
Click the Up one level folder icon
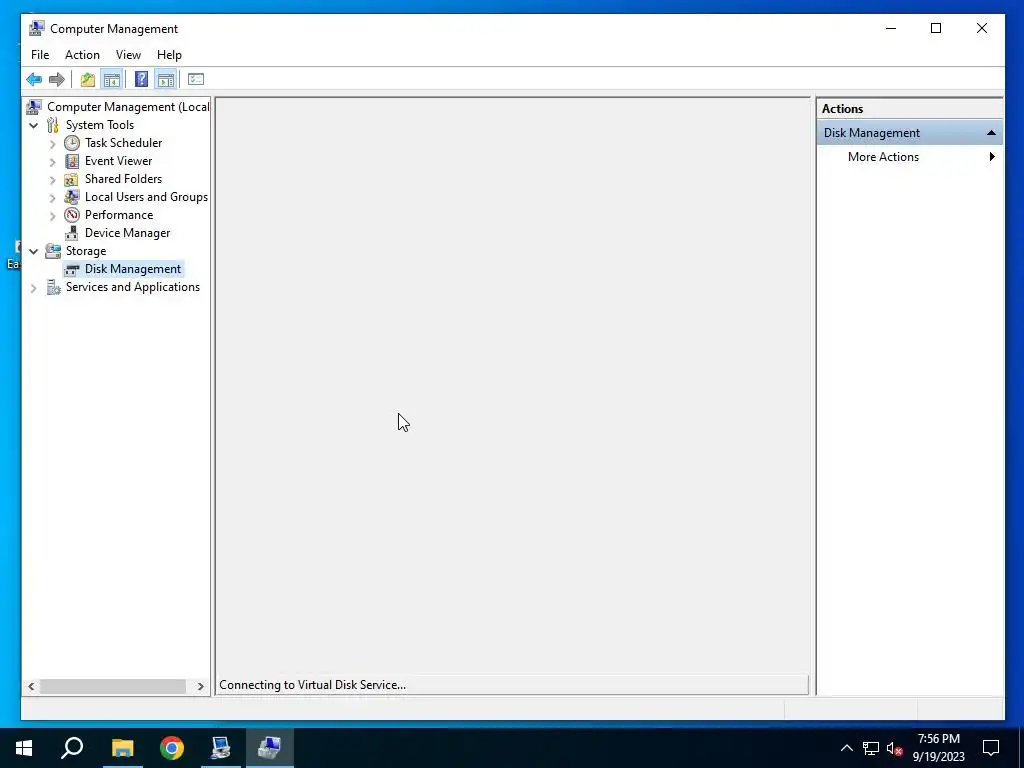[x=88, y=80]
